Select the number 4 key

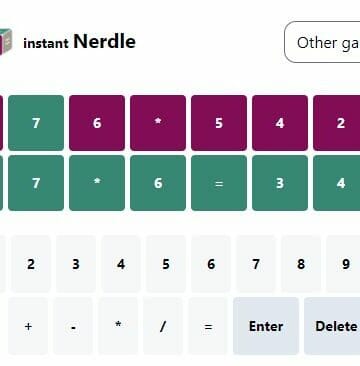point(121,264)
